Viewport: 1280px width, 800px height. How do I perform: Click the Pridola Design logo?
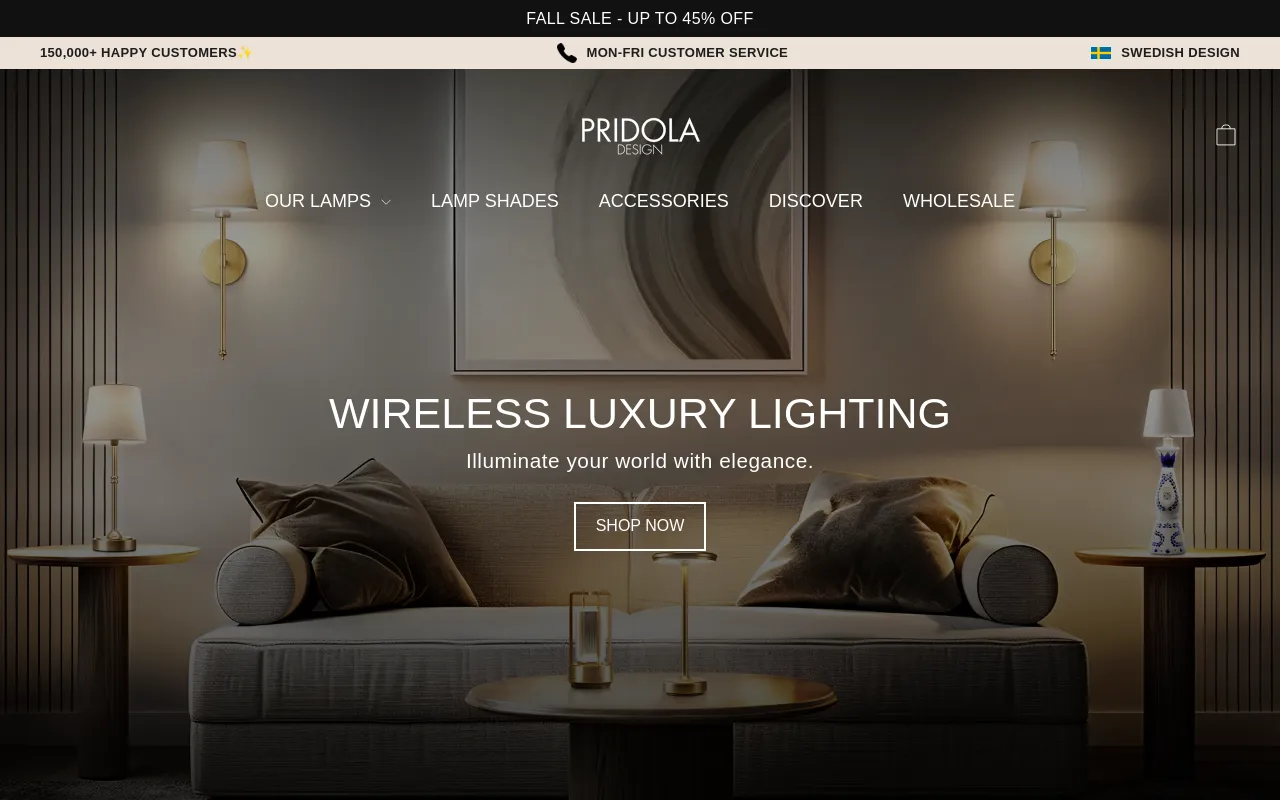pos(640,136)
